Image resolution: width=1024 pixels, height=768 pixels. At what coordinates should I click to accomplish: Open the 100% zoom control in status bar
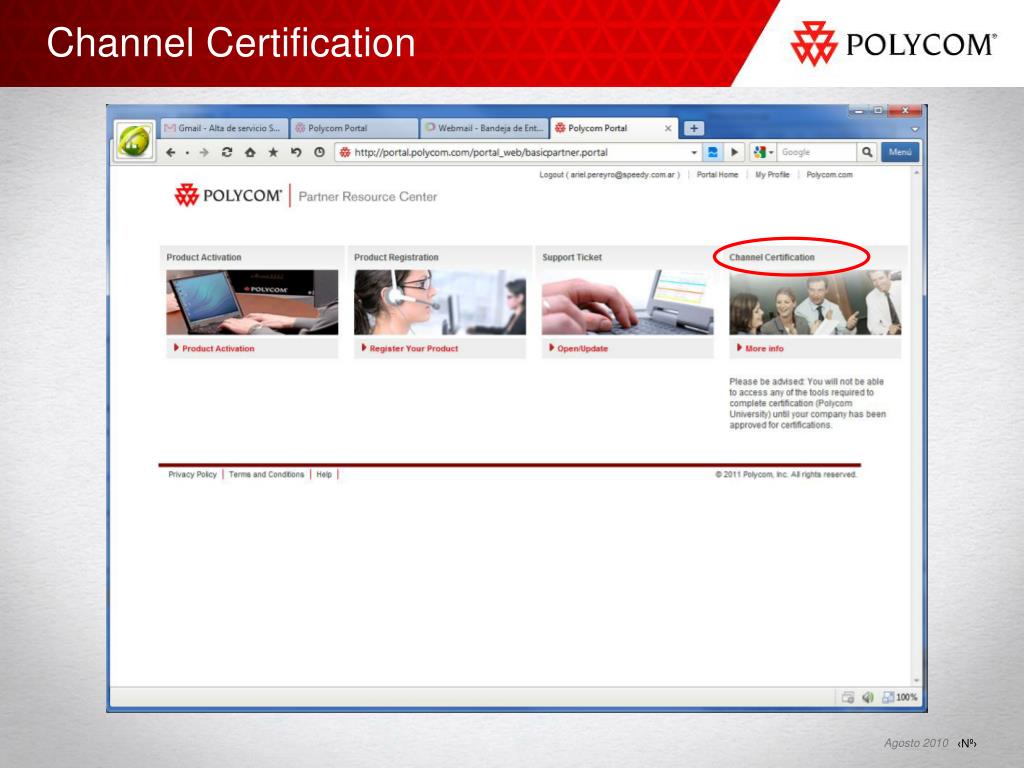click(x=899, y=697)
